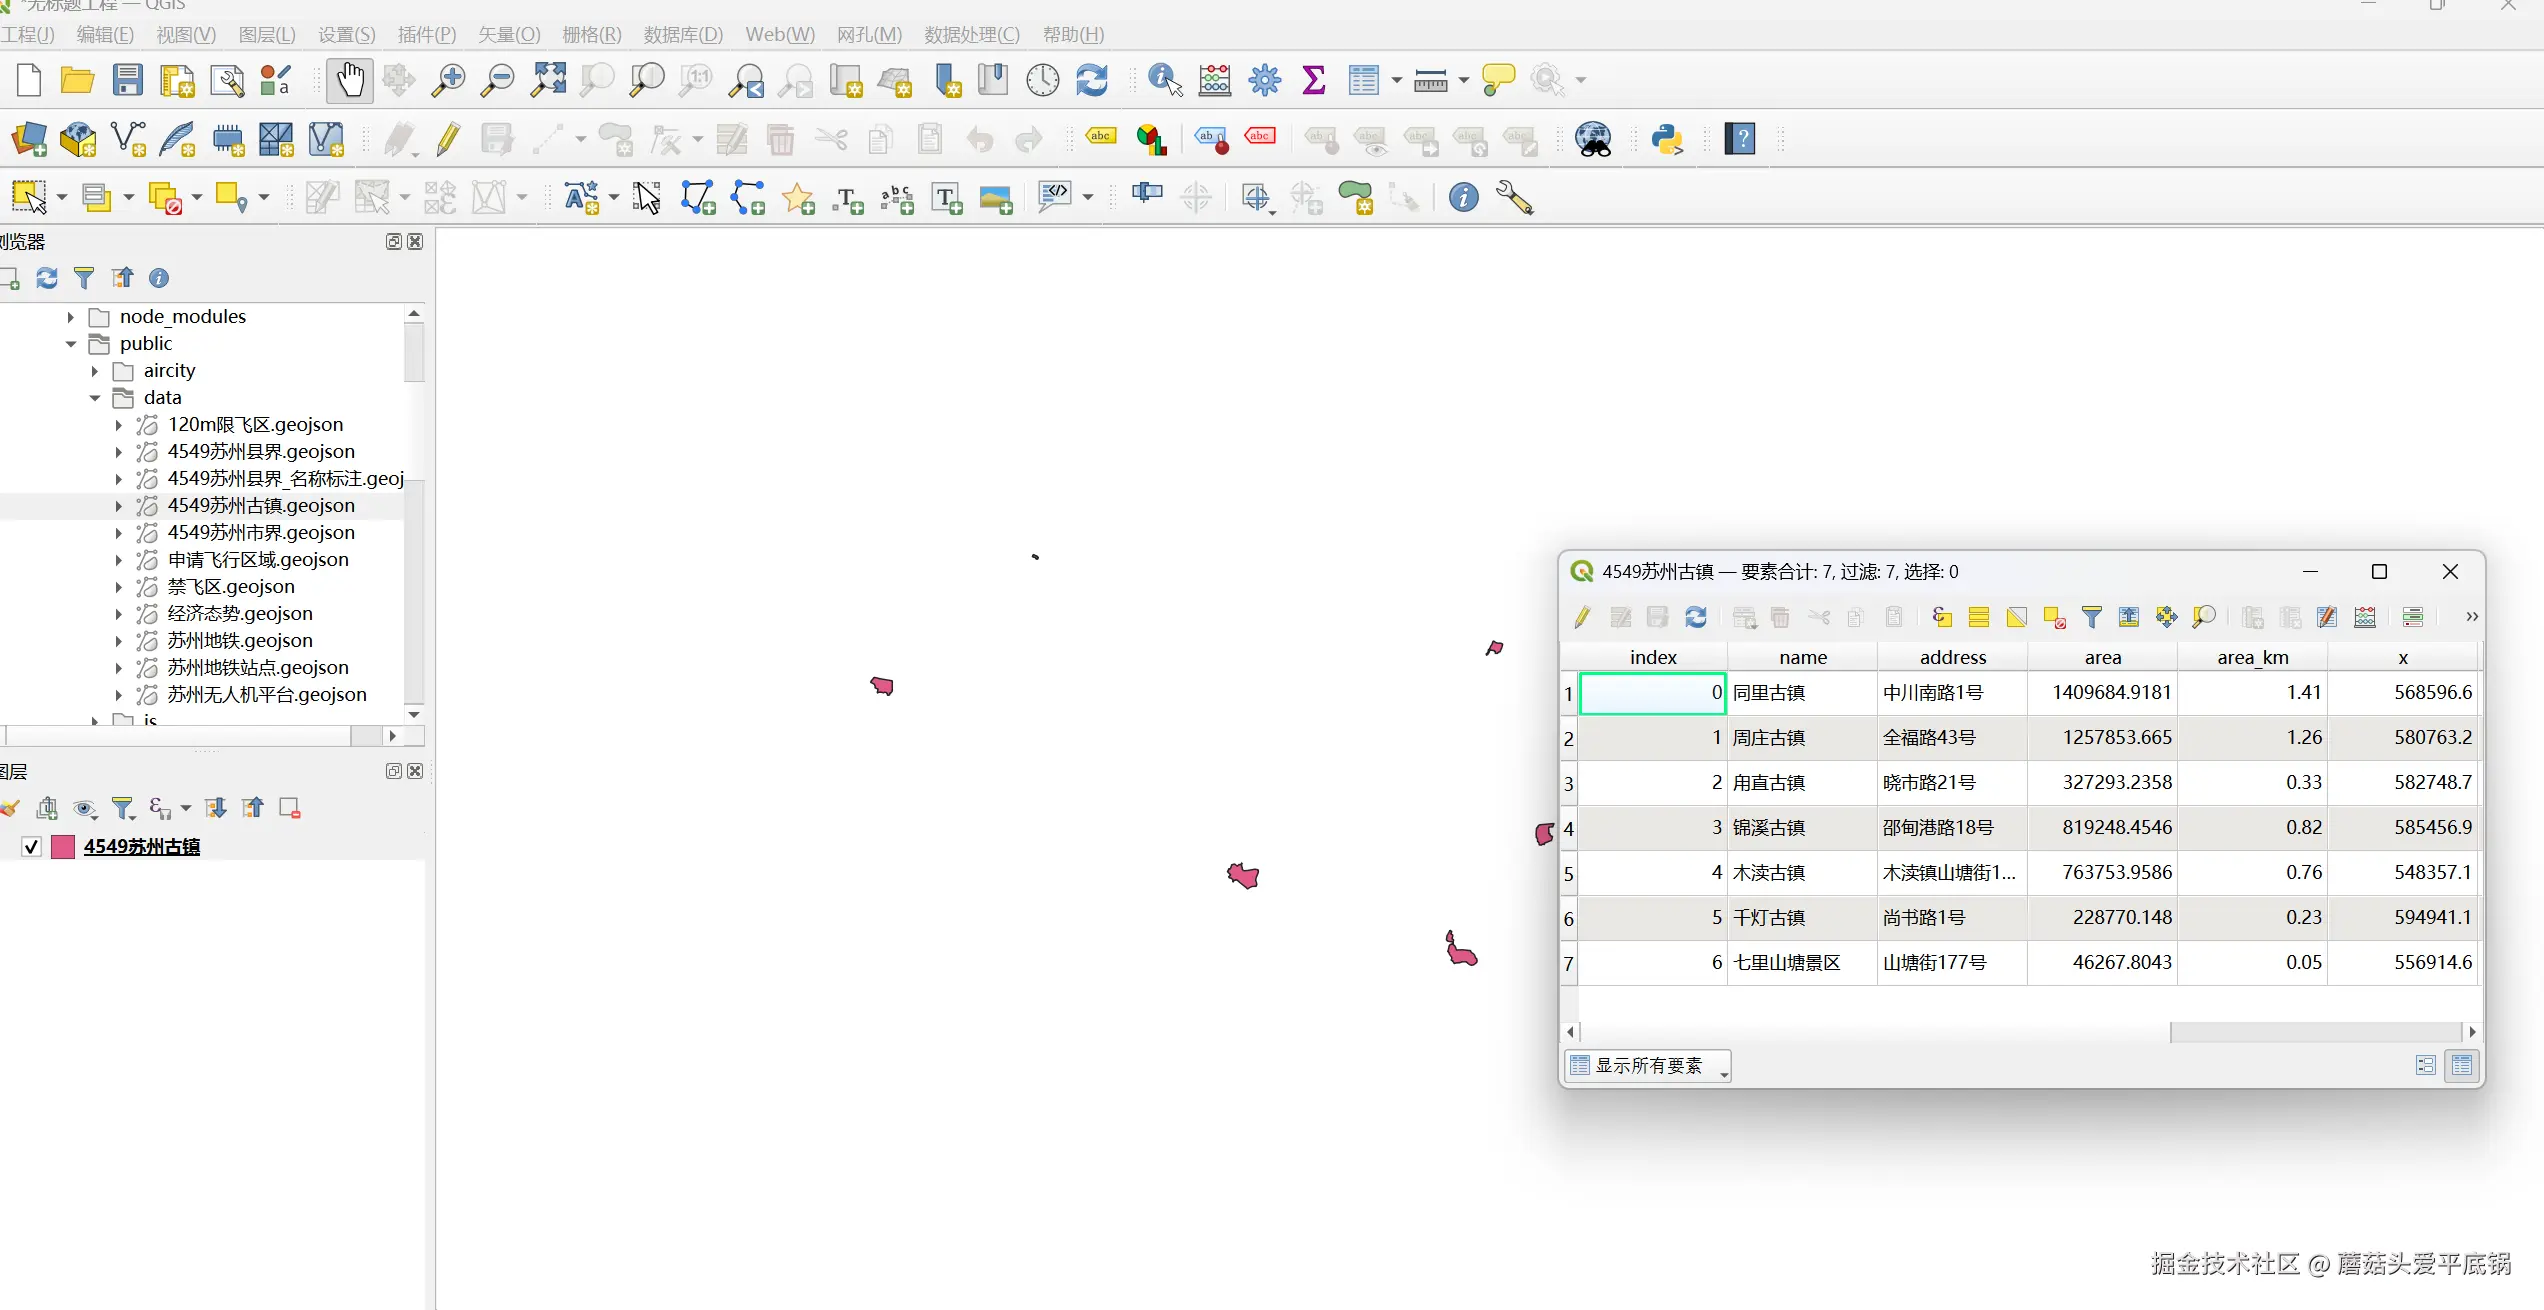Screen dimensions: 2544x1310
Task: Open the 插件(P) menu
Action: 426,35
